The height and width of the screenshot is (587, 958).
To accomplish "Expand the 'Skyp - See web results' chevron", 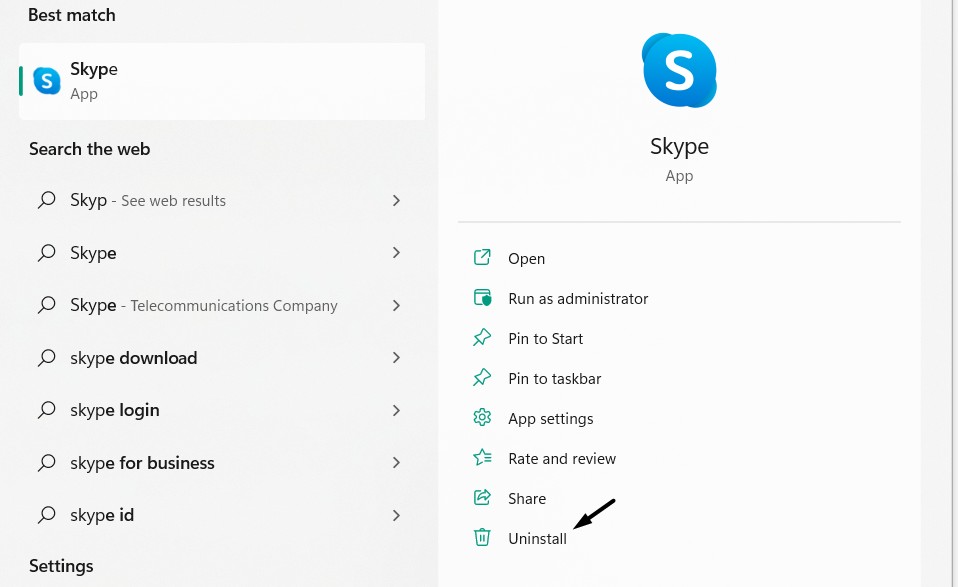I will click(396, 200).
